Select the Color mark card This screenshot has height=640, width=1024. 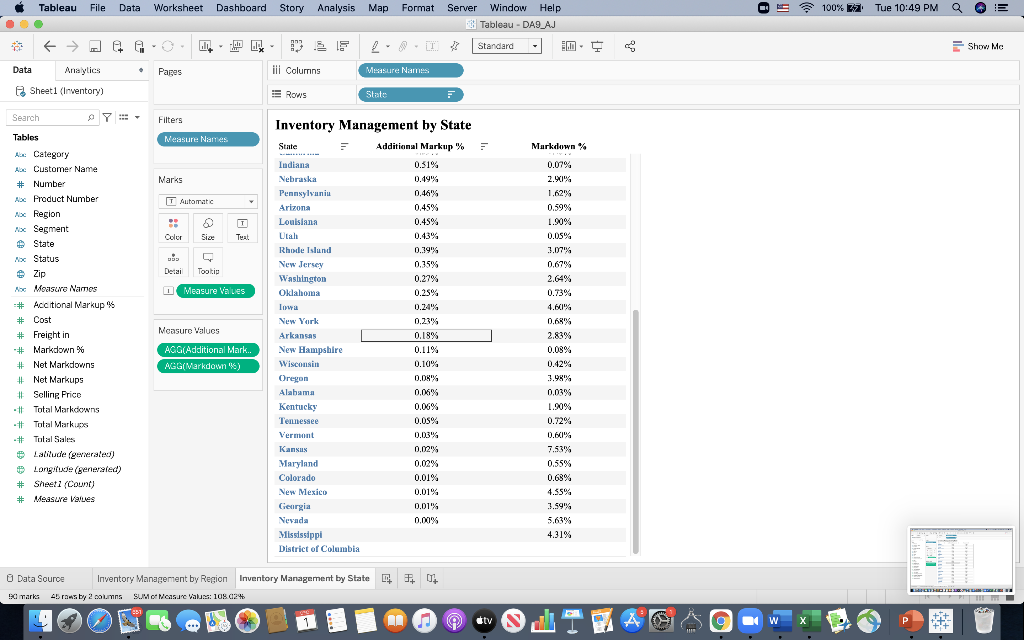[x=173, y=228]
